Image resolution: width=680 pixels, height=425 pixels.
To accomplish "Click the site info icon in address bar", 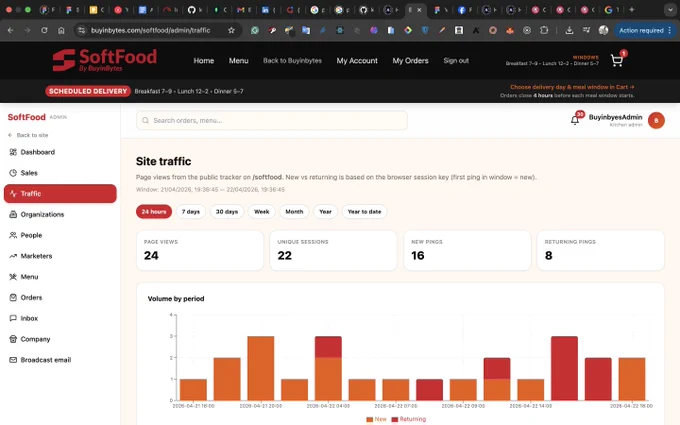I will 81,30.
